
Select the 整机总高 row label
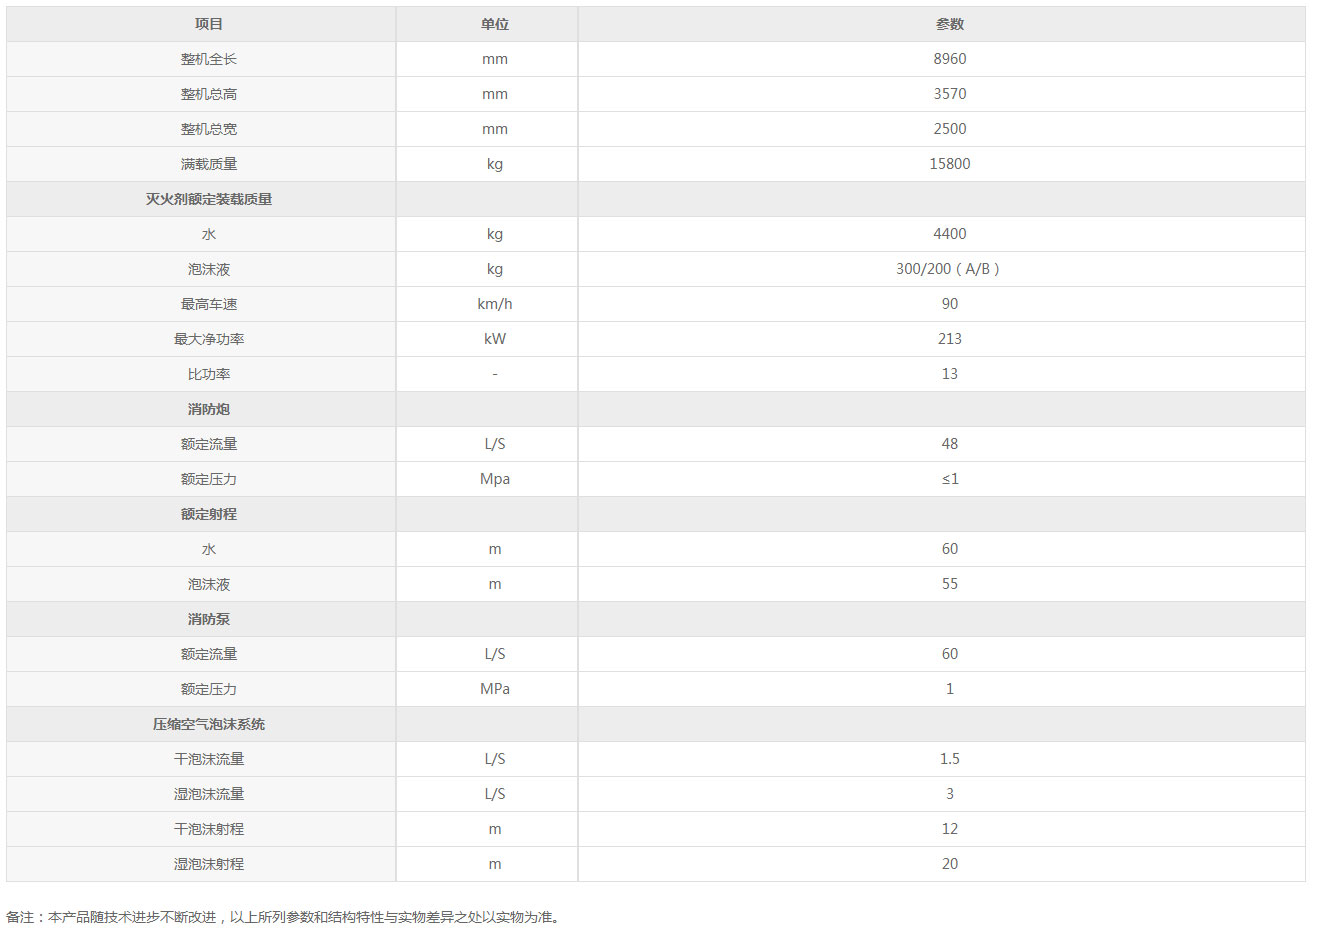coord(209,94)
